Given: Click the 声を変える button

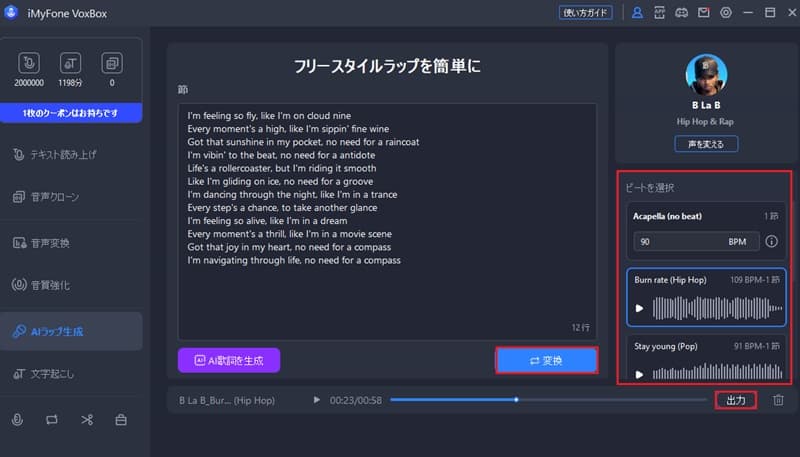Looking at the screenshot, I should click(706, 144).
